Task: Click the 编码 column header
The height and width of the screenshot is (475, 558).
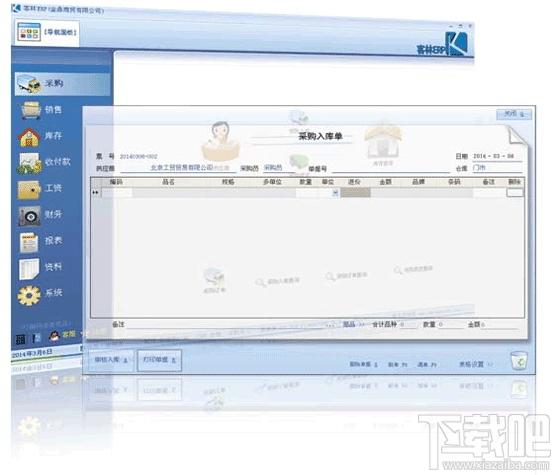Action: [116, 182]
